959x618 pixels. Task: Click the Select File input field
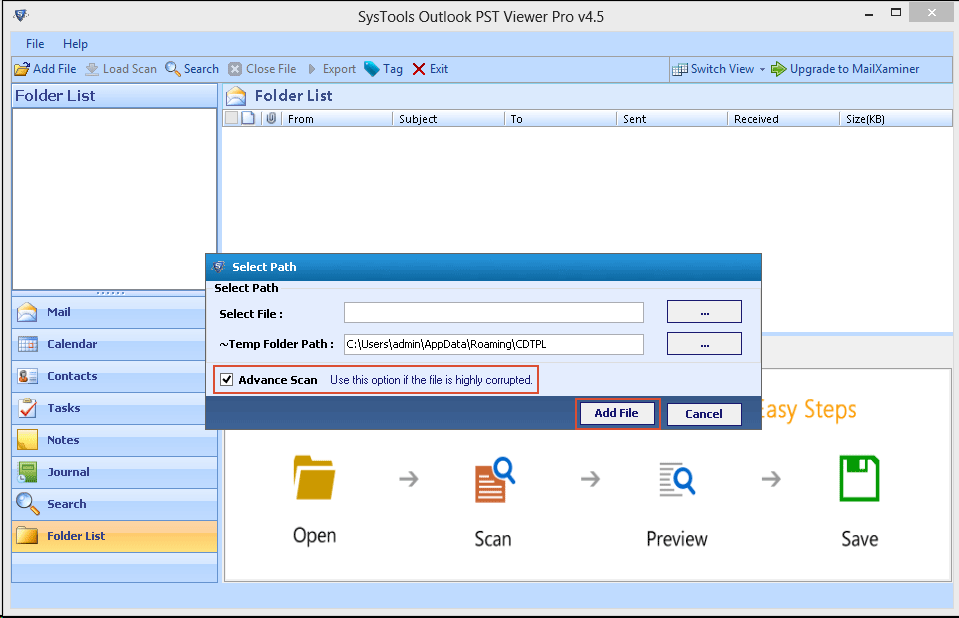pyautogui.click(x=494, y=313)
